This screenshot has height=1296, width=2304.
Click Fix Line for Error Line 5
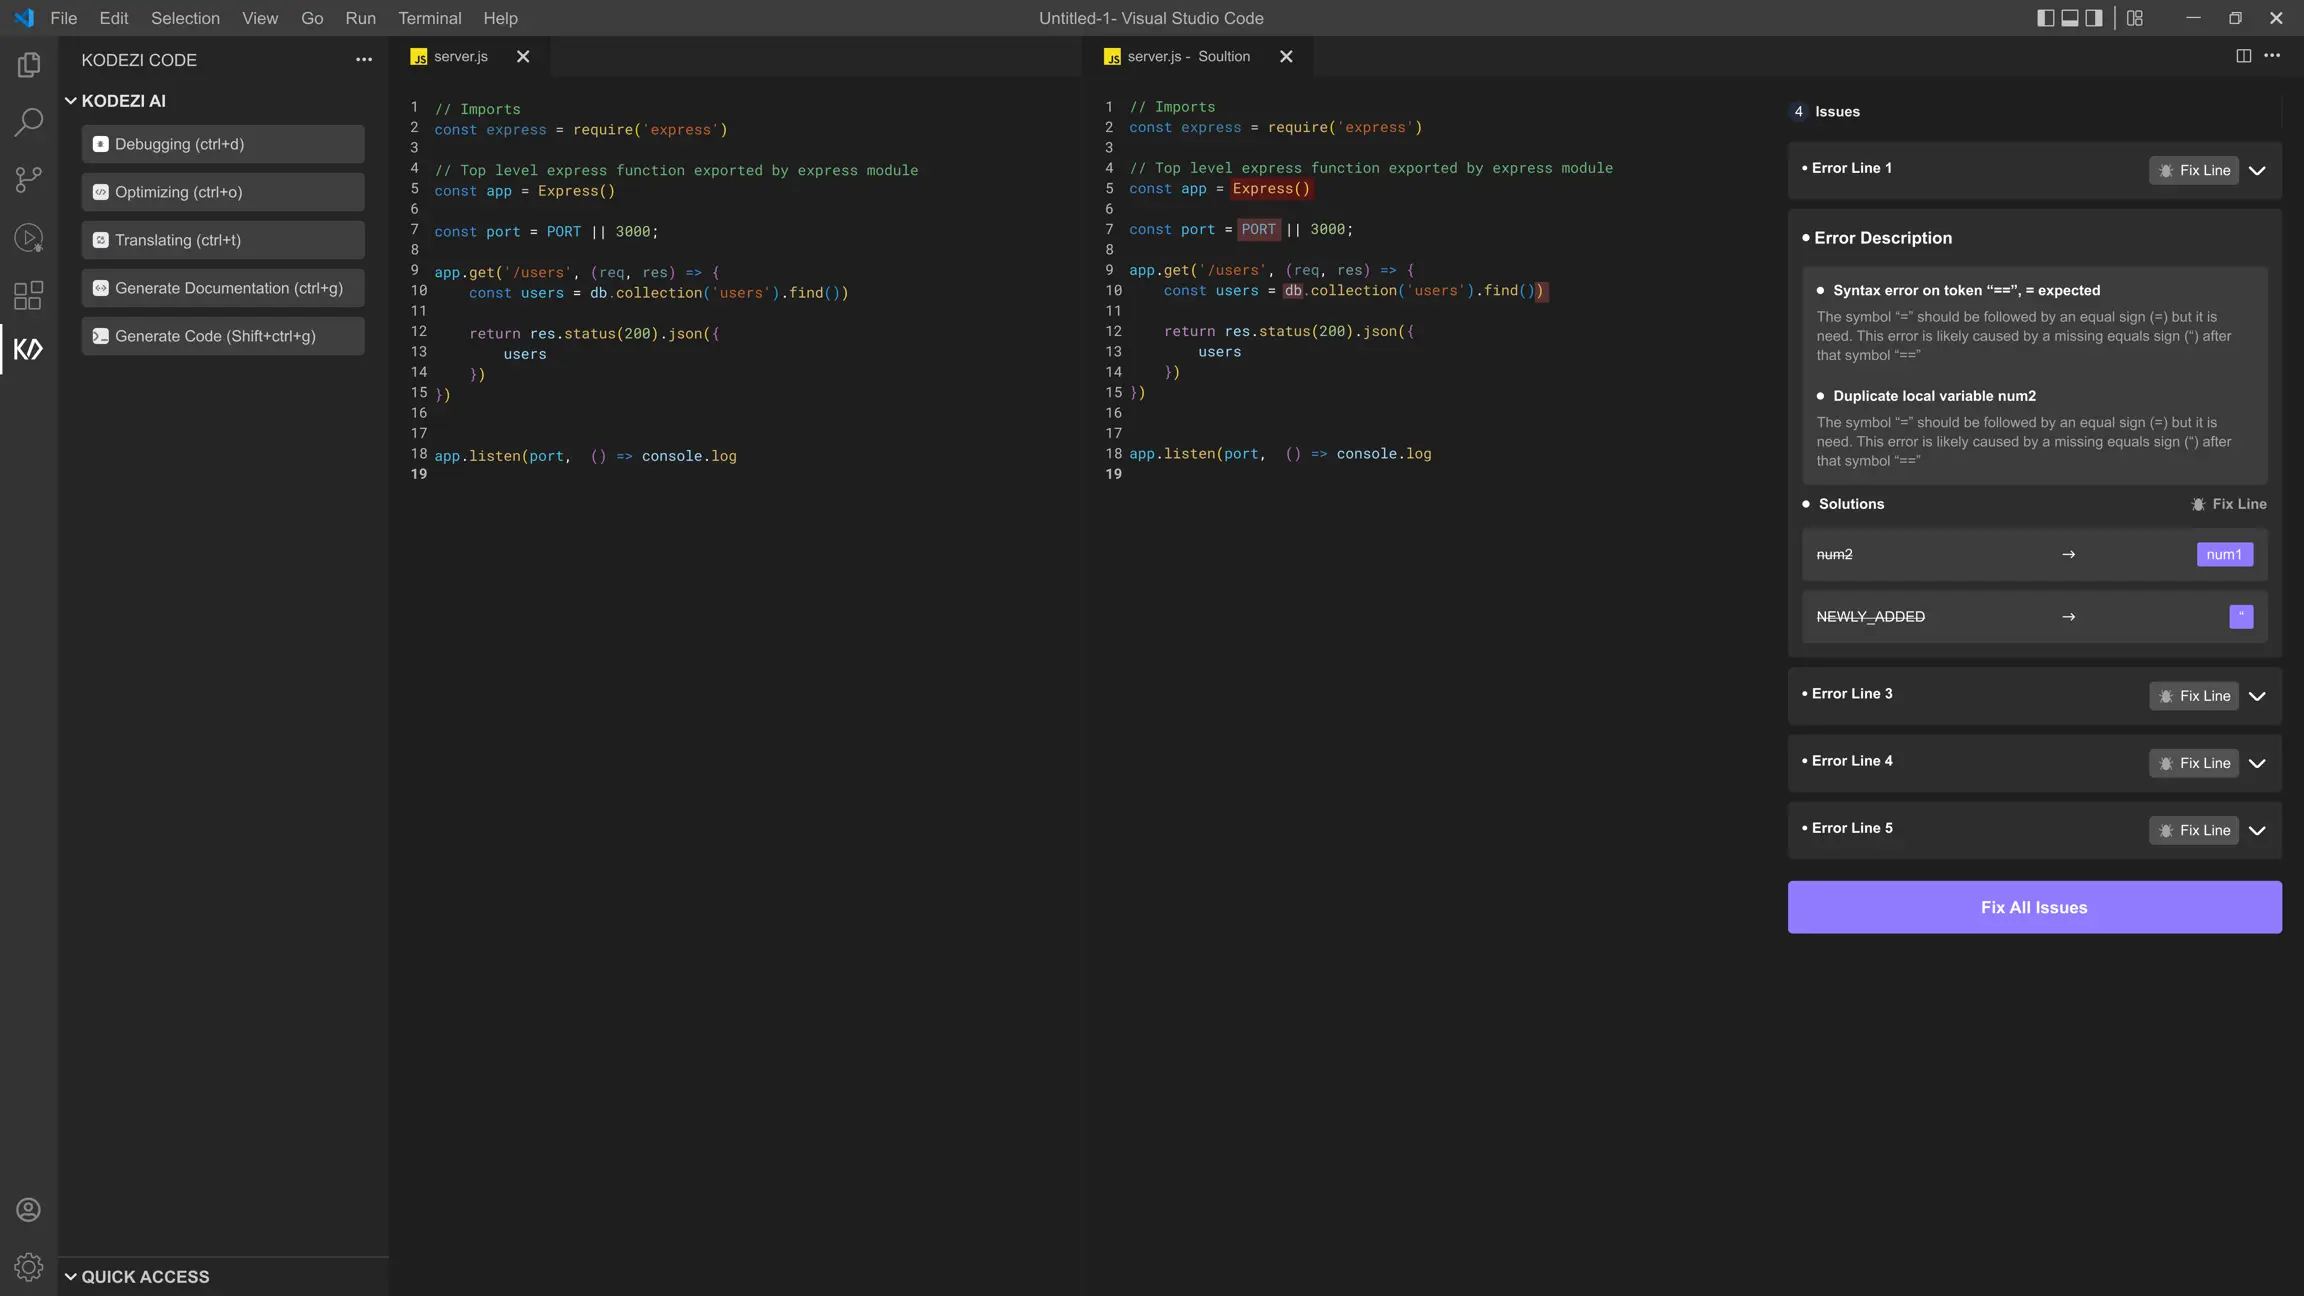(2194, 830)
